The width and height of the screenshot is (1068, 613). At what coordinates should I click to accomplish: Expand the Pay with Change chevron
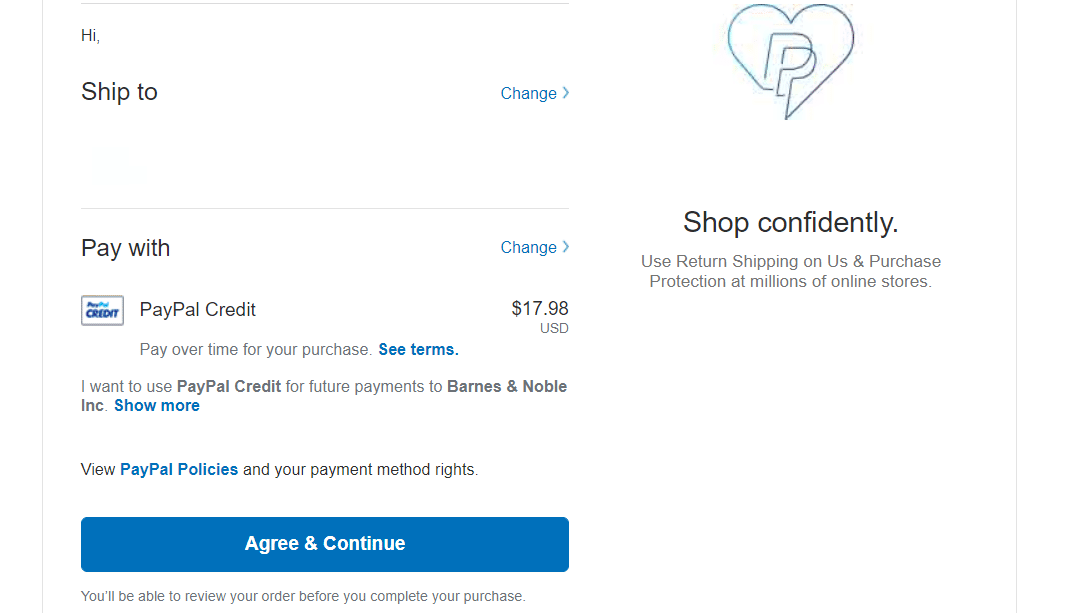tap(565, 247)
